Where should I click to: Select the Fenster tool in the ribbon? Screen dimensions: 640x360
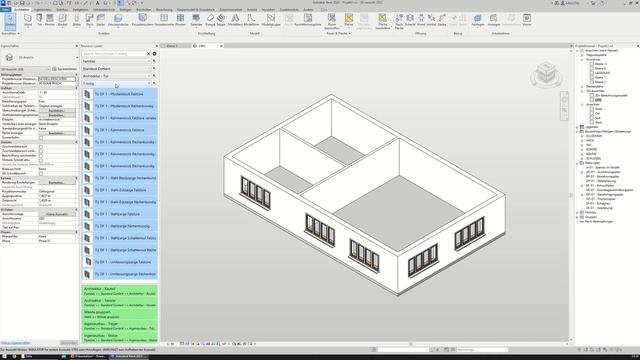pos(50,20)
